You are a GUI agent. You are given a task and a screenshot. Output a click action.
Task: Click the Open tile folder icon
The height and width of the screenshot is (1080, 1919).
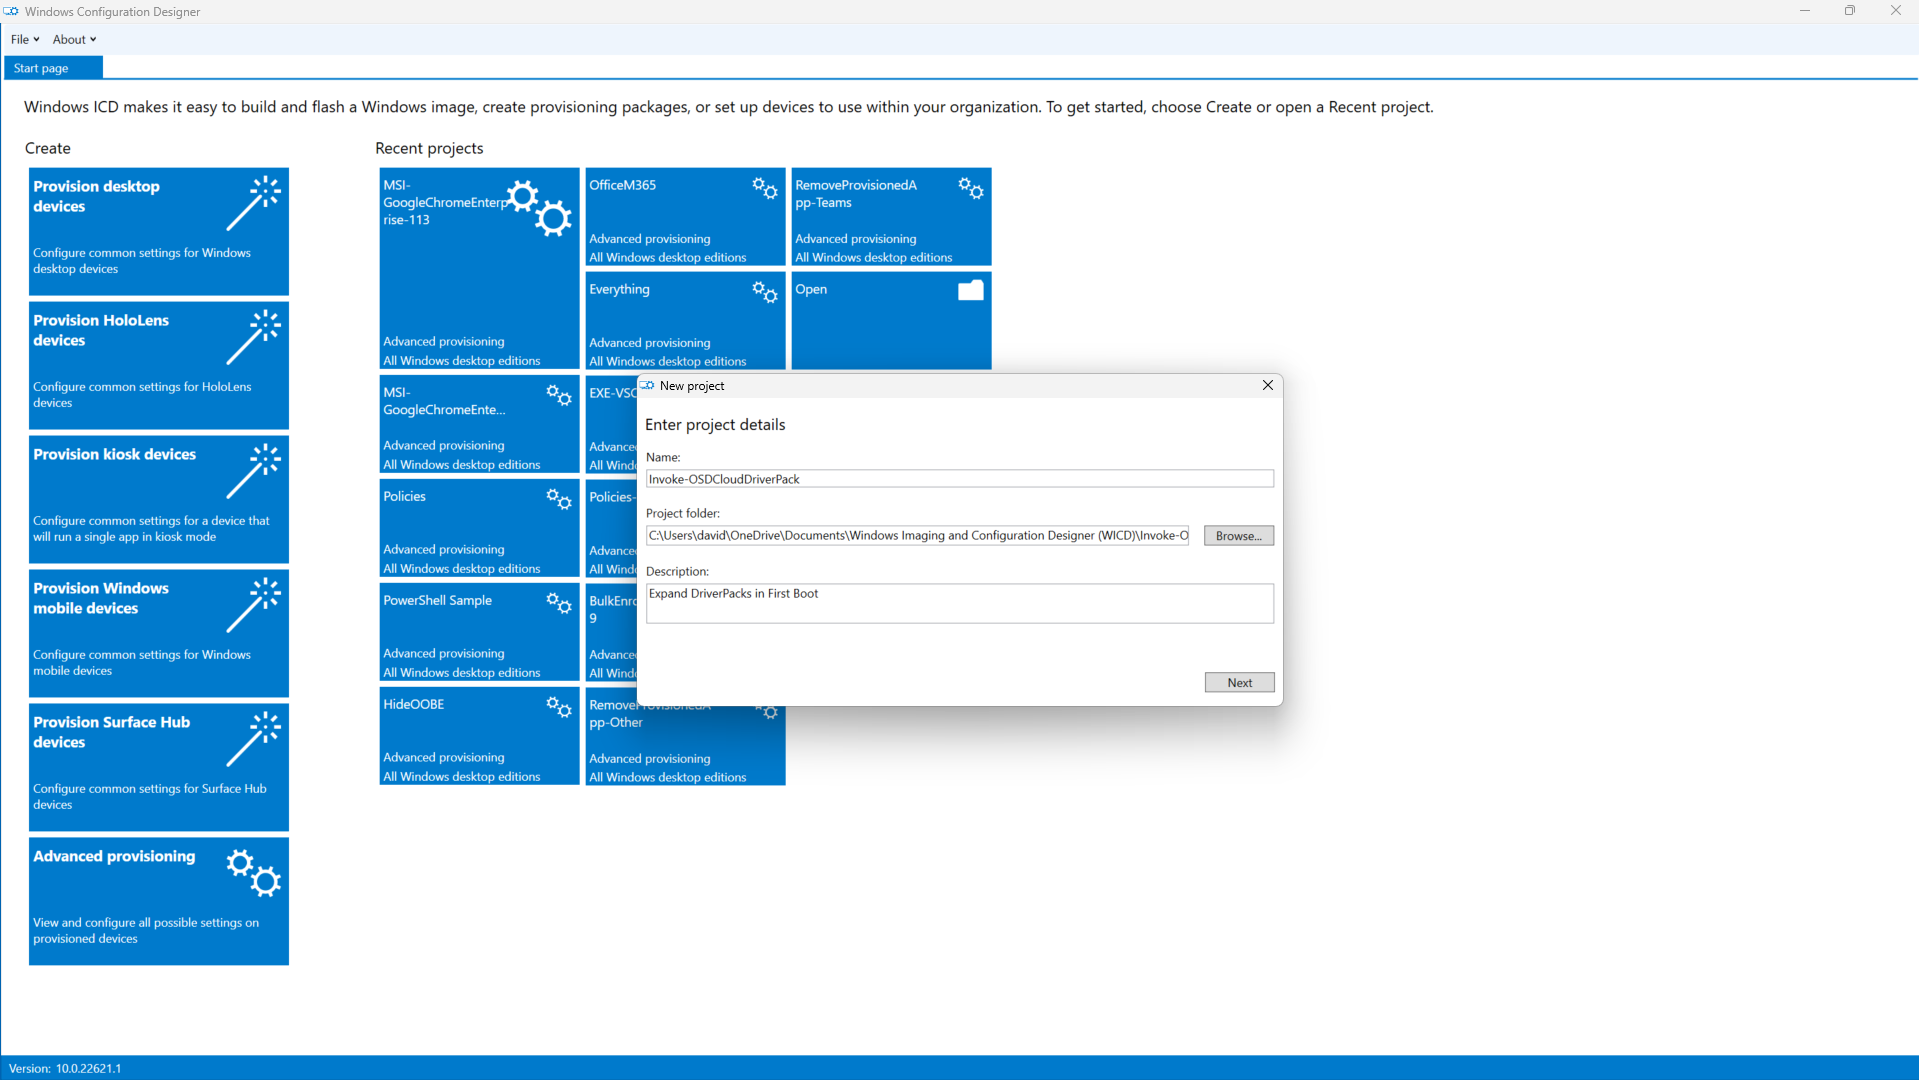coord(970,291)
